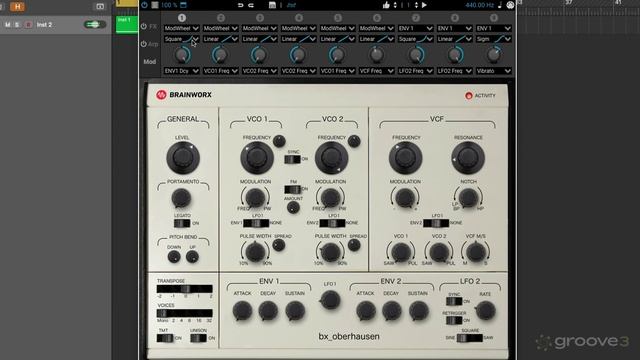Click the window size icon next to 100 %
Viewport: 640px width, 360px height.
[183, 5]
